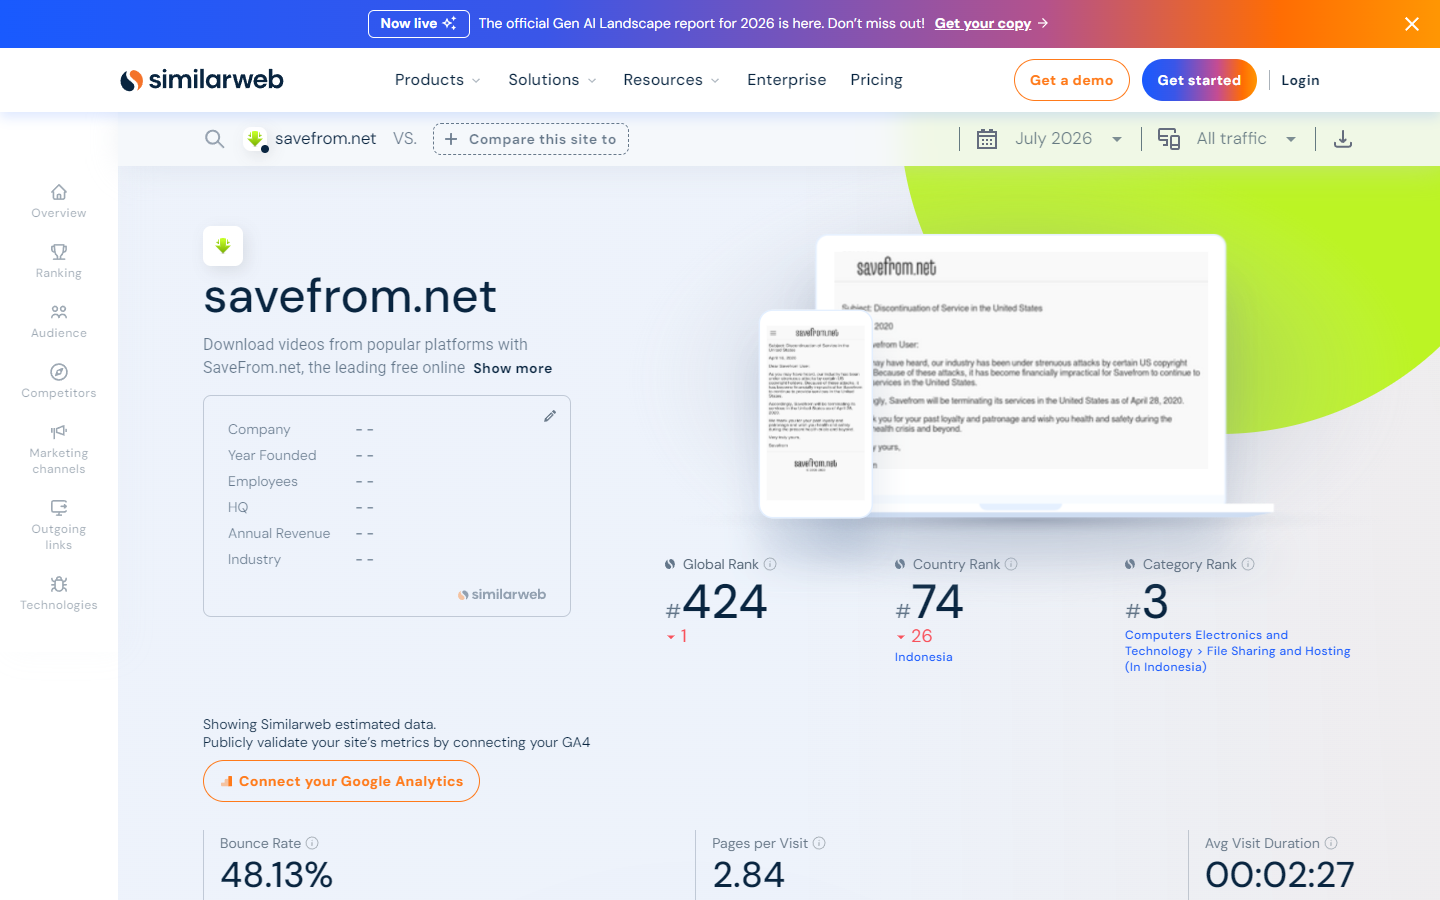Expand the Products menu
1440x900 pixels.
(438, 80)
